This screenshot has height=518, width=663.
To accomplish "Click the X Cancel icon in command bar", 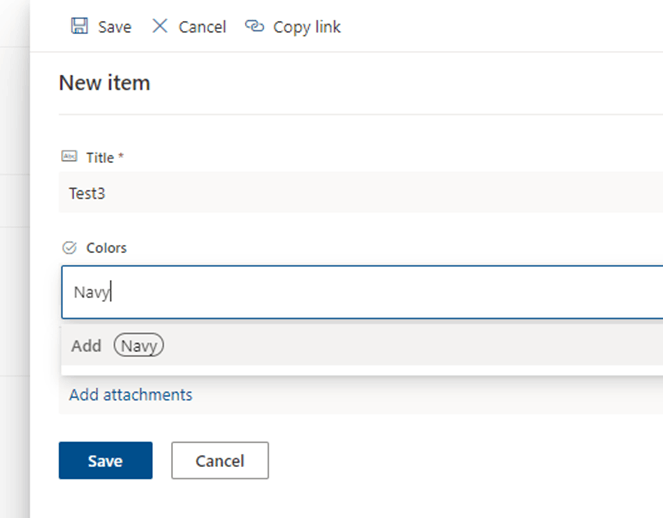I will pyautogui.click(x=160, y=27).
